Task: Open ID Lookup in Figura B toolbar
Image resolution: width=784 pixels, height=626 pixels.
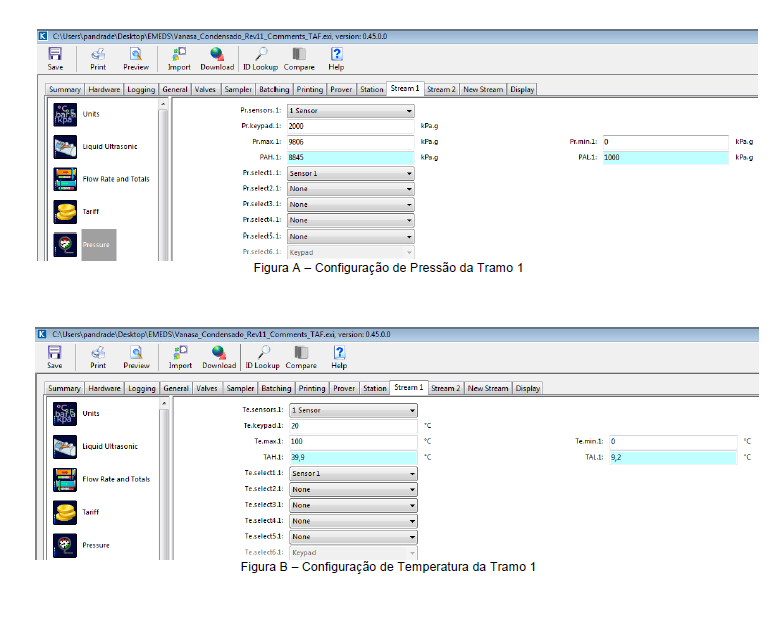Action: pos(263,352)
